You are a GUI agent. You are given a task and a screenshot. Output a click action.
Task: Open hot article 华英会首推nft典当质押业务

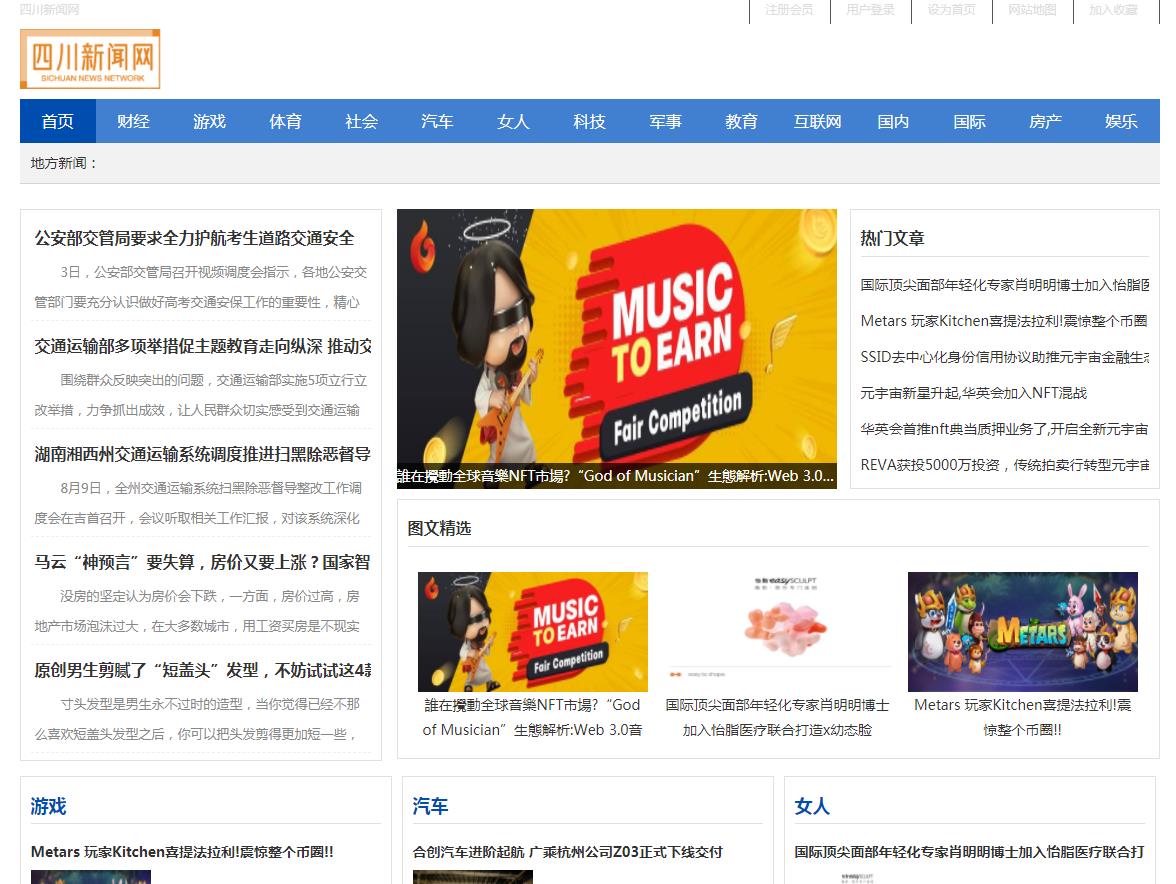click(x=1004, y=429)
